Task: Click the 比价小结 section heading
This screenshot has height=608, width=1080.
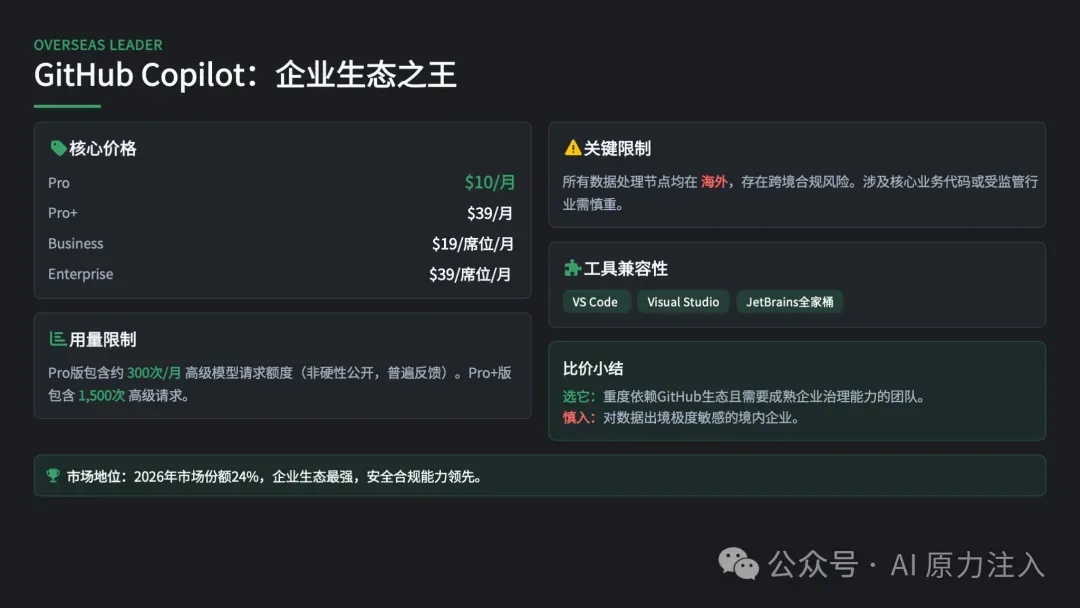Action: pyautogui.click(x=593, y=368)
